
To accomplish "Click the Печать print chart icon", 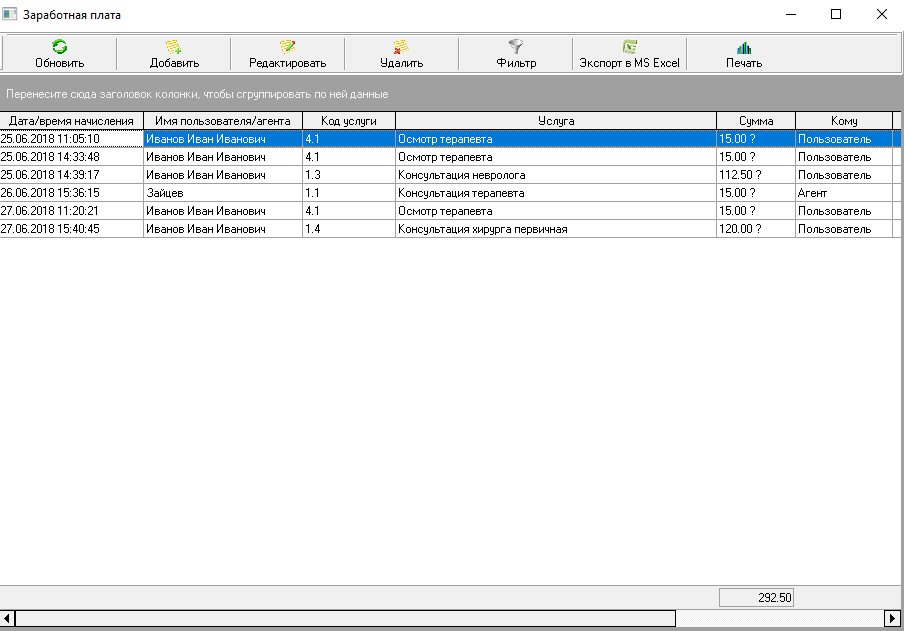I will (x=744, y=47).
